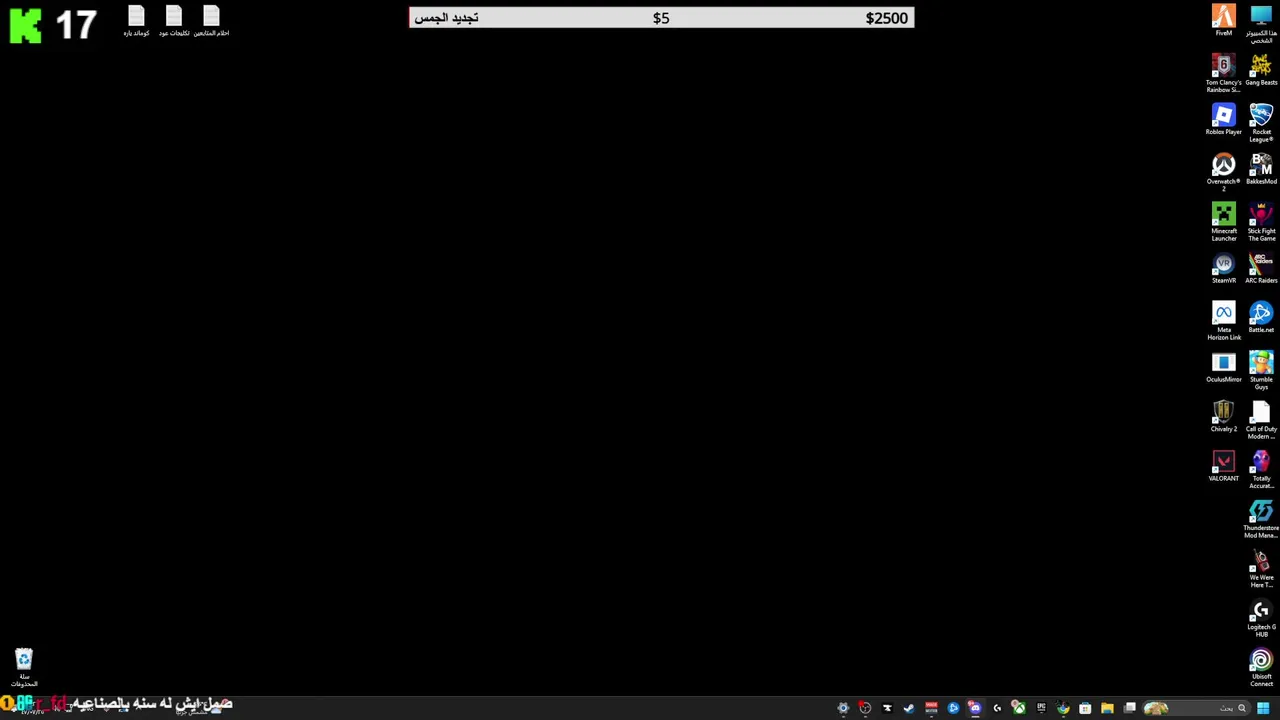
Task: Launch the ARC Raiders shortcut
Action: point(1261,268)
